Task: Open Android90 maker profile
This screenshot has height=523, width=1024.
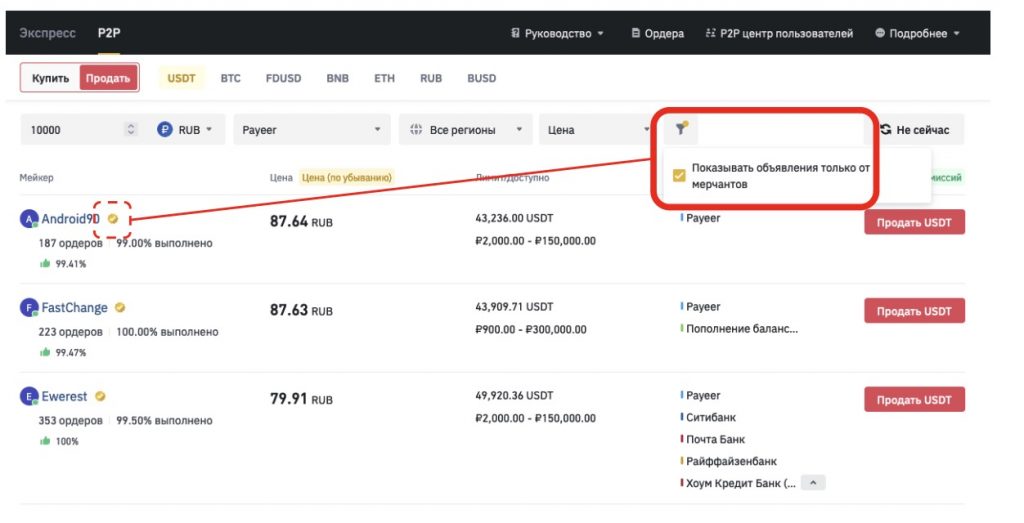Action: pyautogui.click(x=71, y=219)
